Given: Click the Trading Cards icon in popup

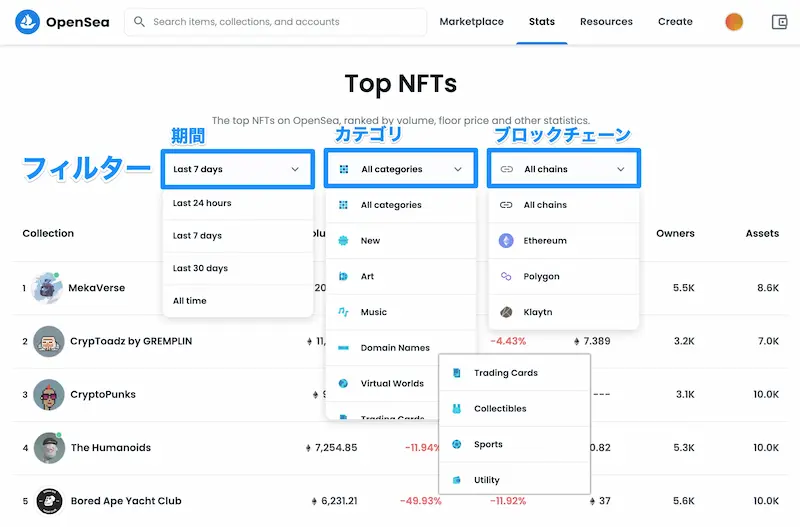Looking at the screenshot, I should pyautogui.click(x=457, y=373).
